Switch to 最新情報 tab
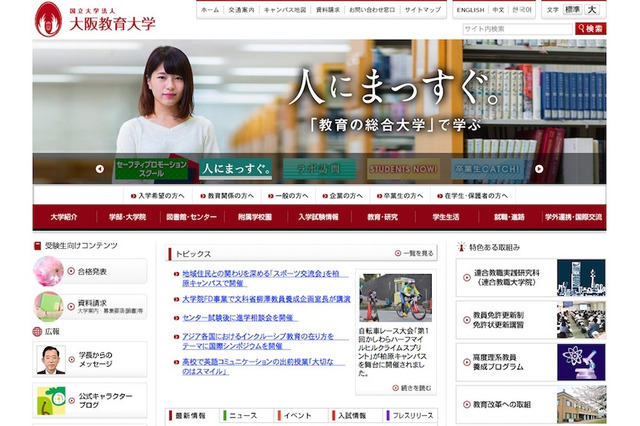This screenshot has height=426, width=640. (191, 415)
